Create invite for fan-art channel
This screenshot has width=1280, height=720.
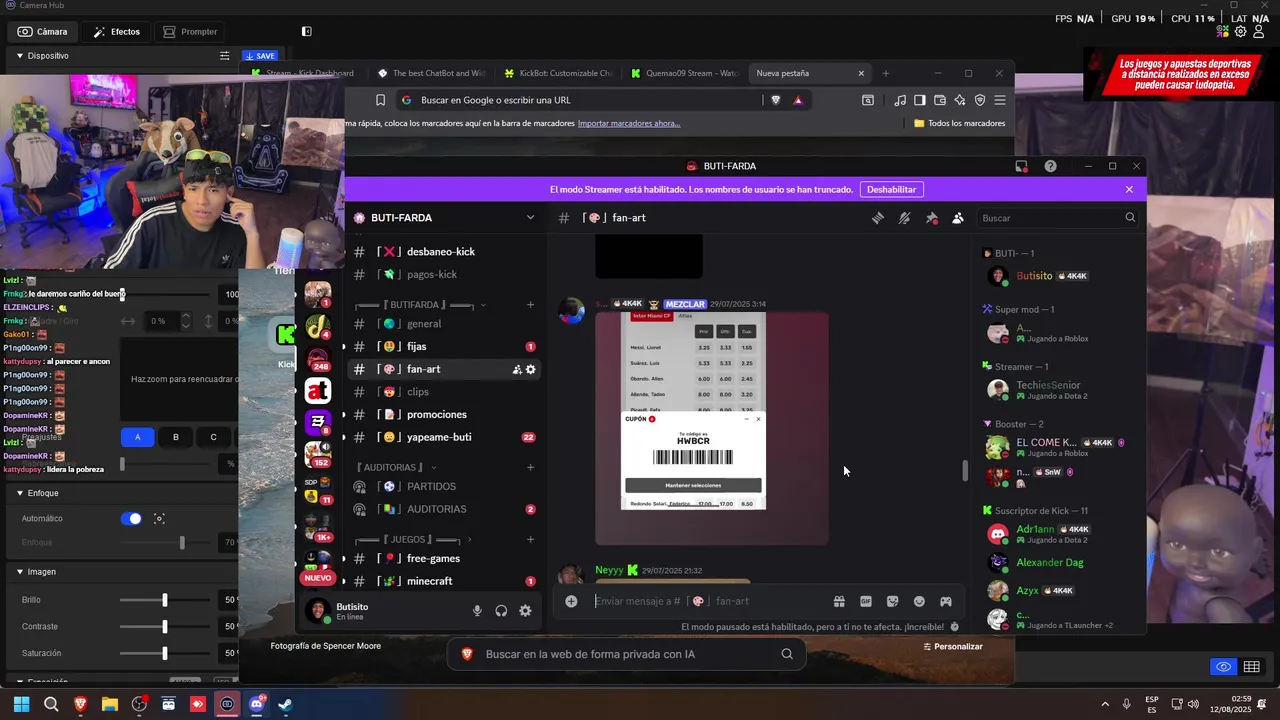(x=517, y=369)
